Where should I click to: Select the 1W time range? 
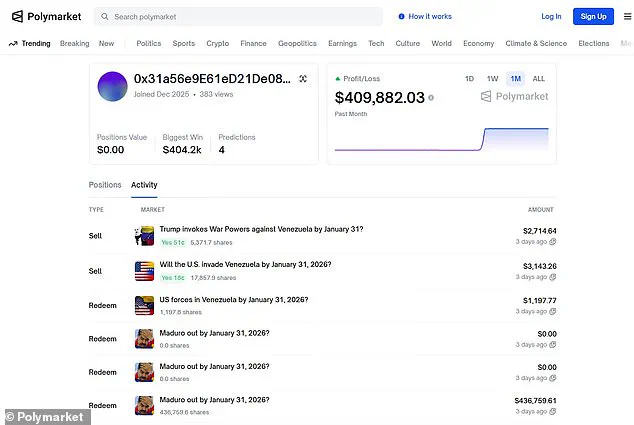tap(492, 79)
